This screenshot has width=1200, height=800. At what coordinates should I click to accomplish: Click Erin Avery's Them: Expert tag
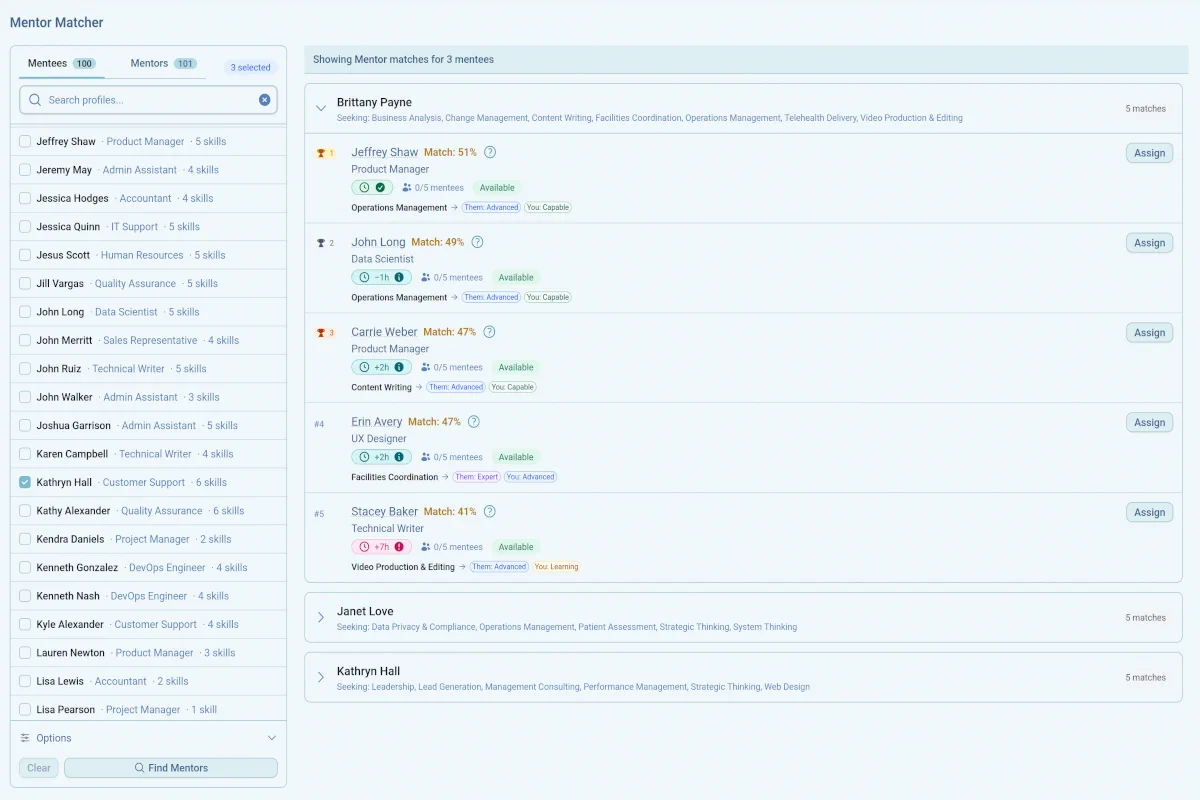click(x=476, y=477)
